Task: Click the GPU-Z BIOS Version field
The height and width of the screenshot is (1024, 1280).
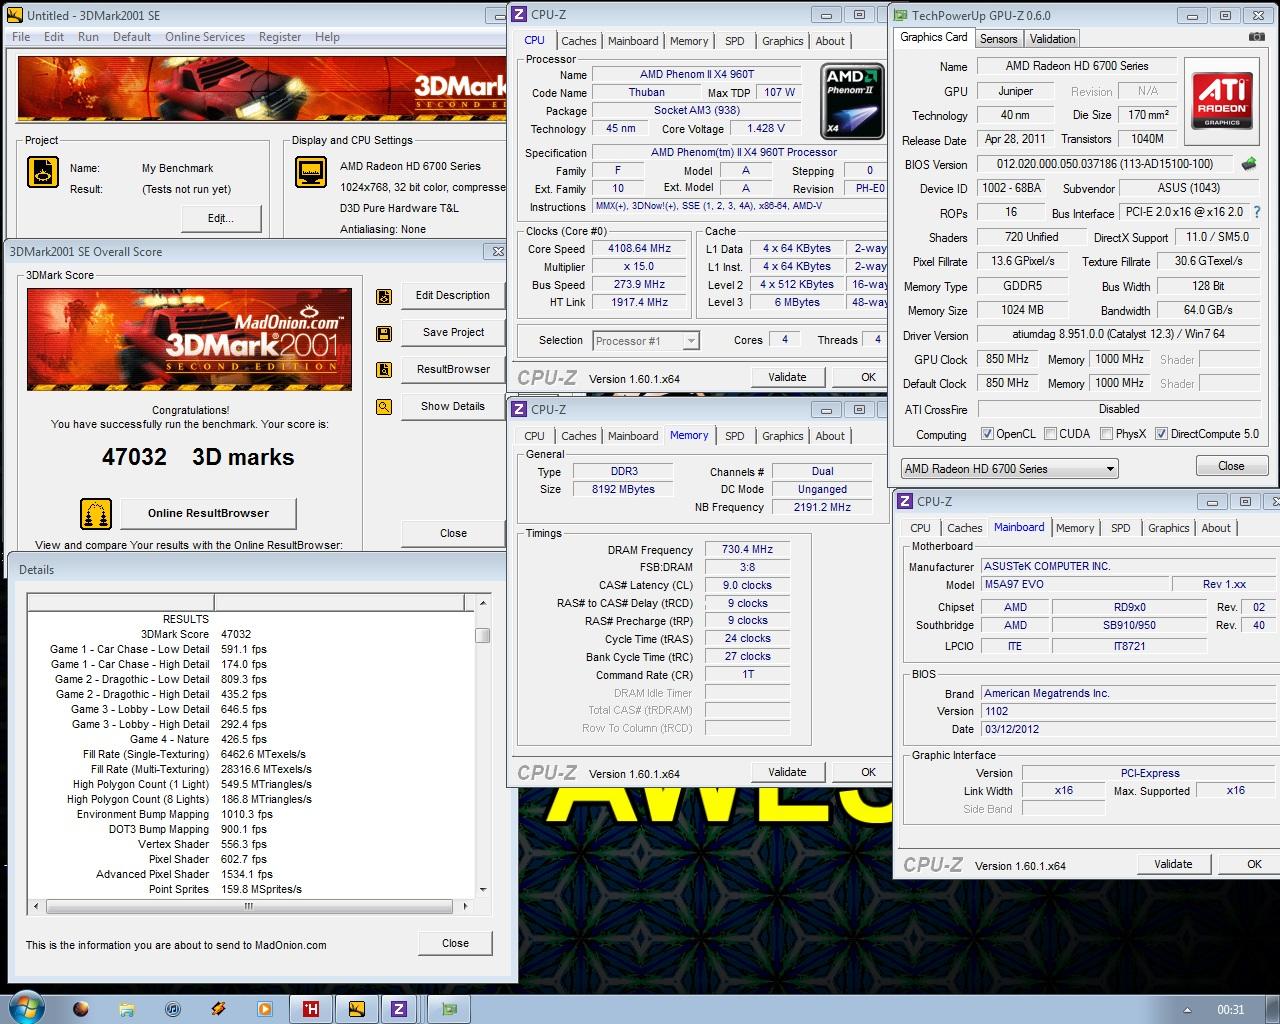Action: 1105,164
